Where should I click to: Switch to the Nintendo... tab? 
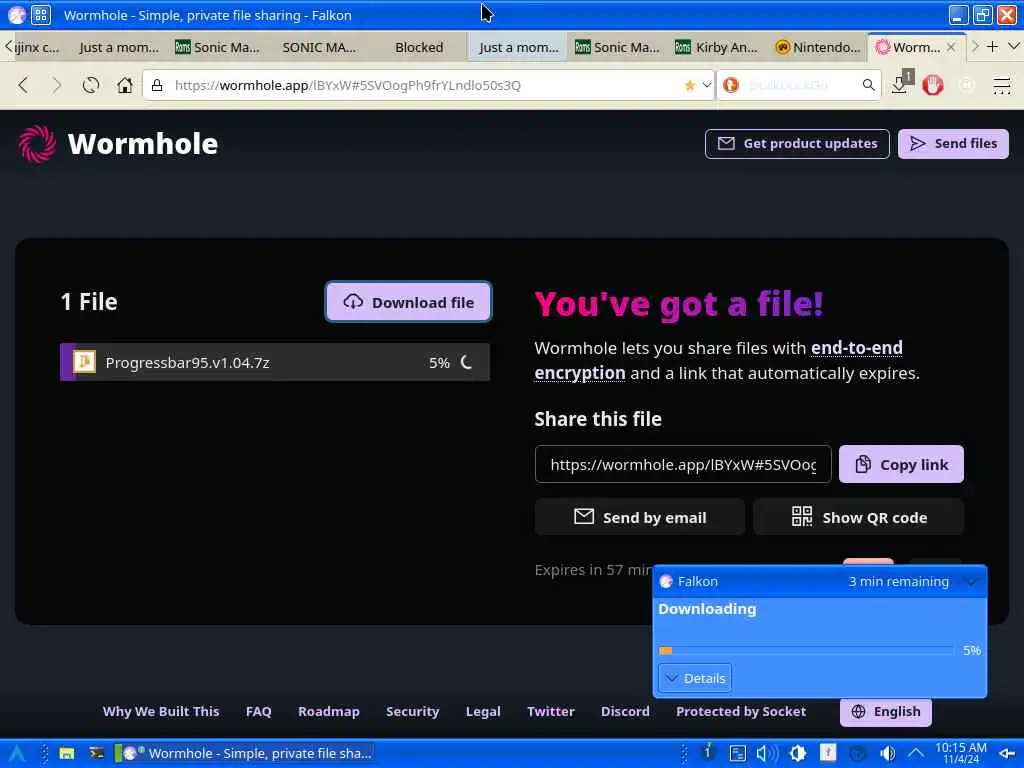pos(816,47)
